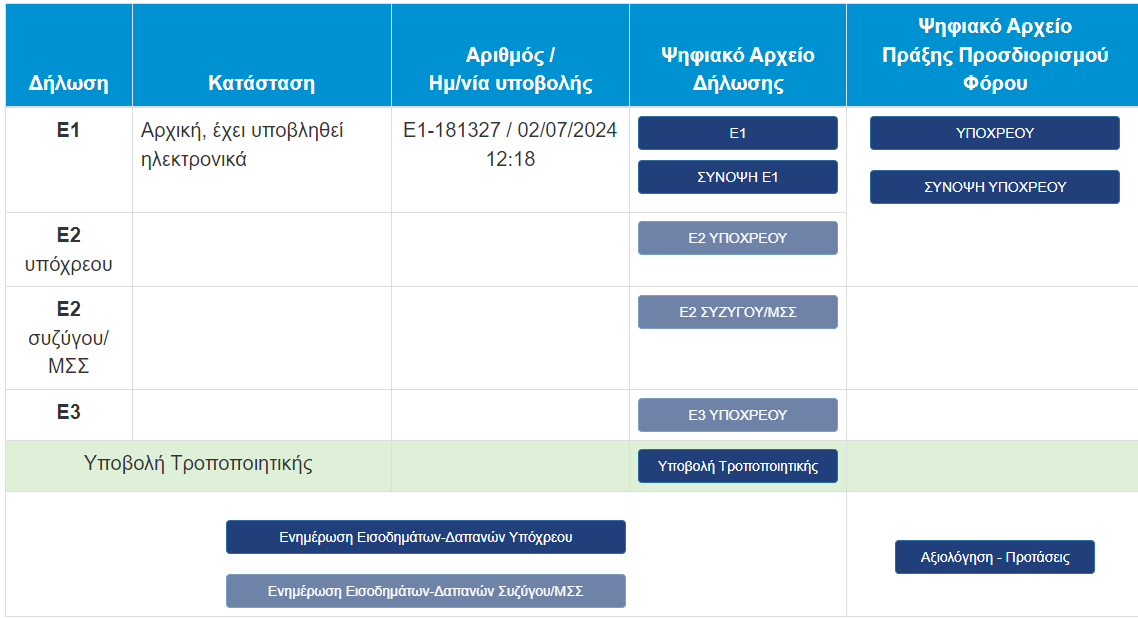
Task: Click the ΣΥΝΟΨΗ ΥΠΟΧΡΕΟΥ button
Action: [x=994, y=187]
